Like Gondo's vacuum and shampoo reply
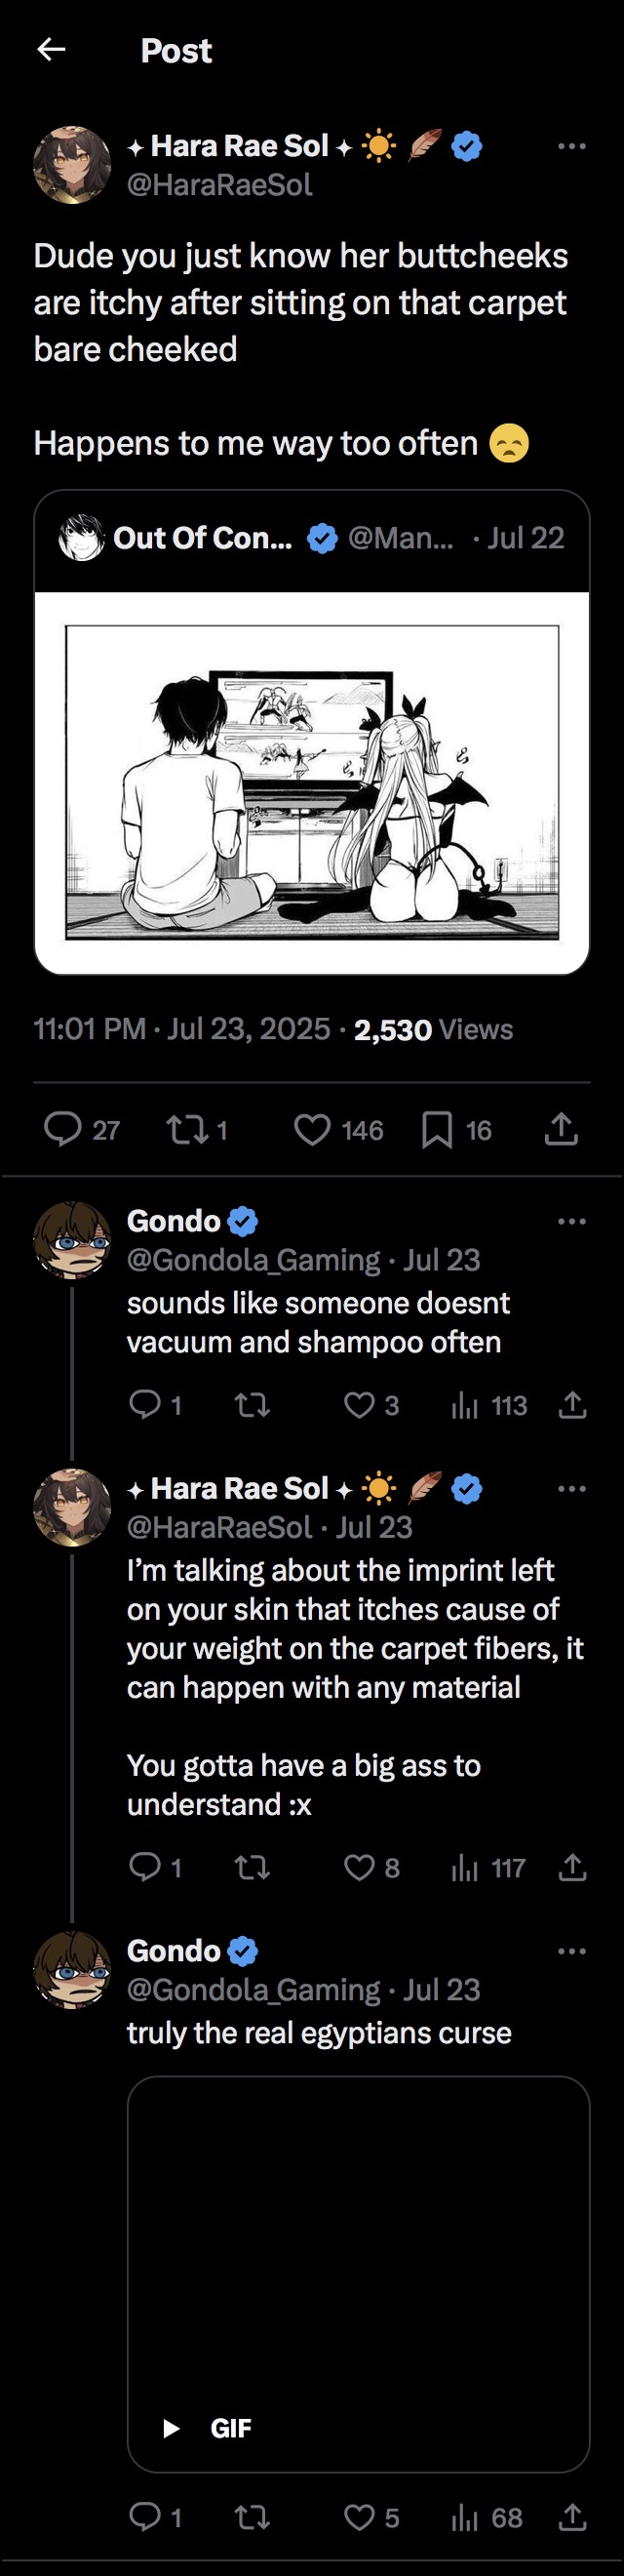The width and height of the screenshot is (624, 2576). 359,1405
